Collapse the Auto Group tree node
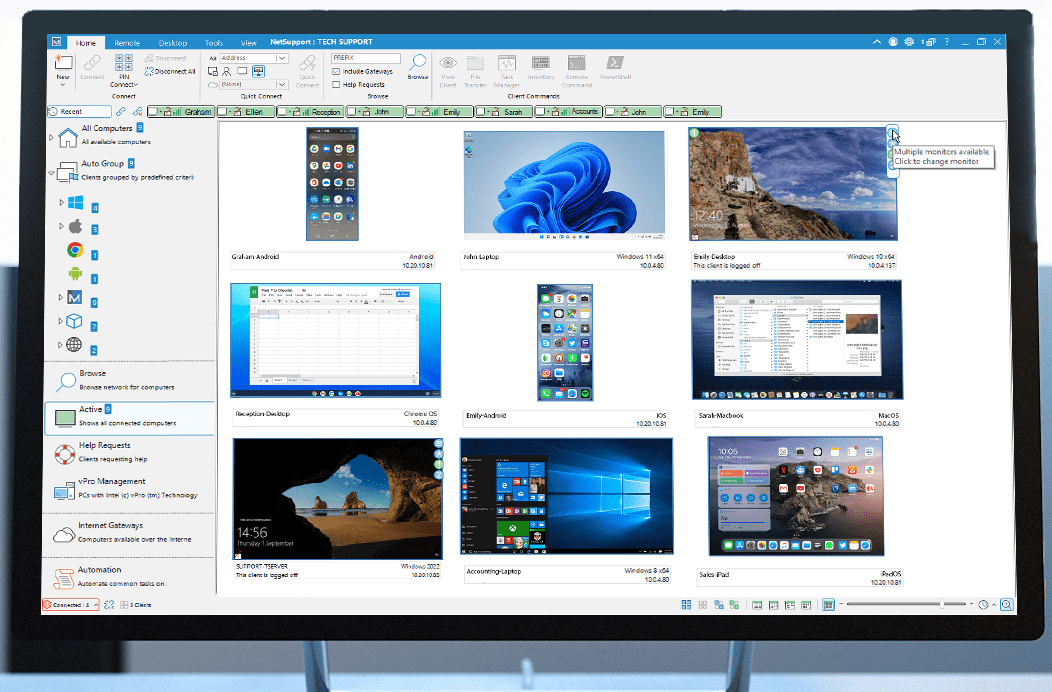 click(52, 173)
